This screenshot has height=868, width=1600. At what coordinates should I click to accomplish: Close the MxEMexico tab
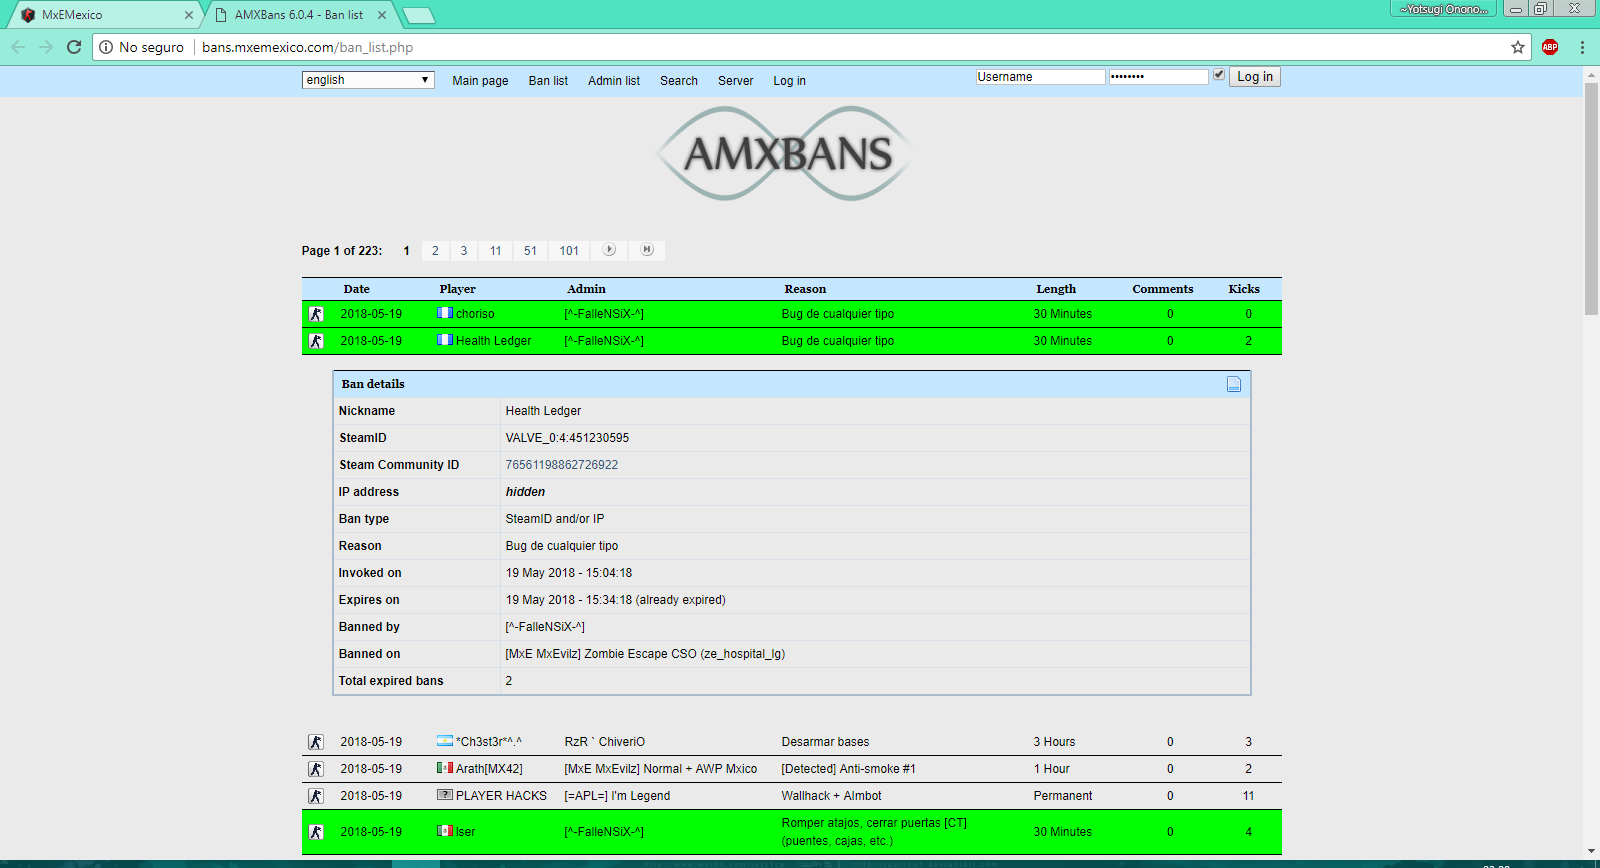[189, 15]
